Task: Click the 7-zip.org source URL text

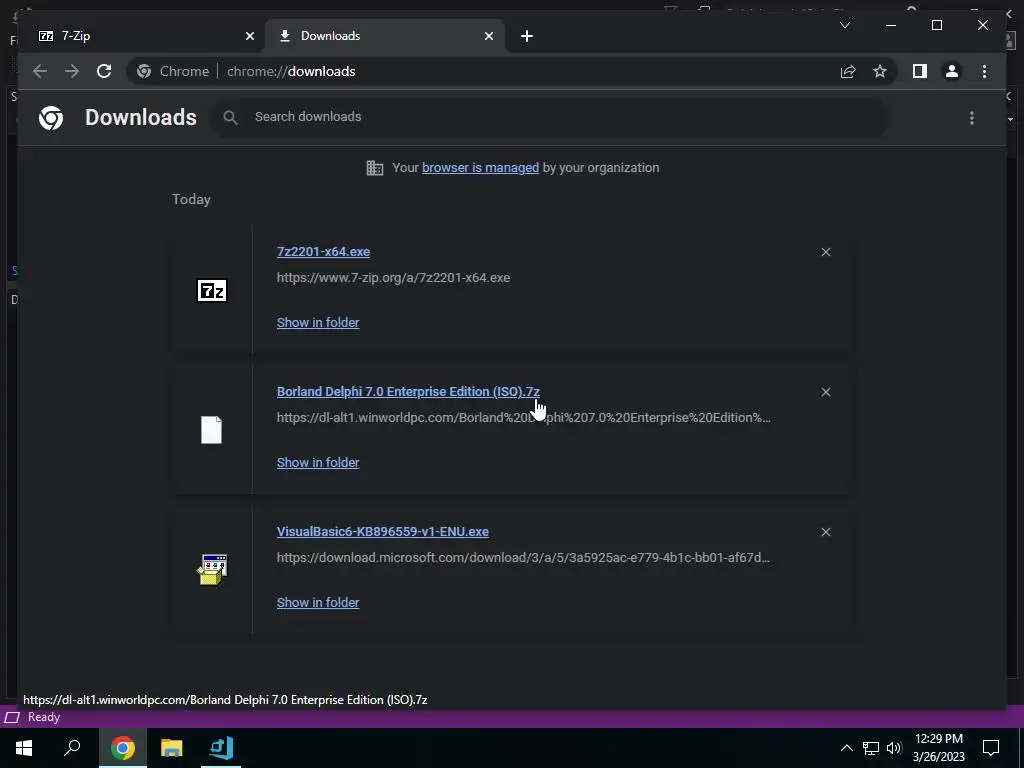Action: tap(393, 278)
